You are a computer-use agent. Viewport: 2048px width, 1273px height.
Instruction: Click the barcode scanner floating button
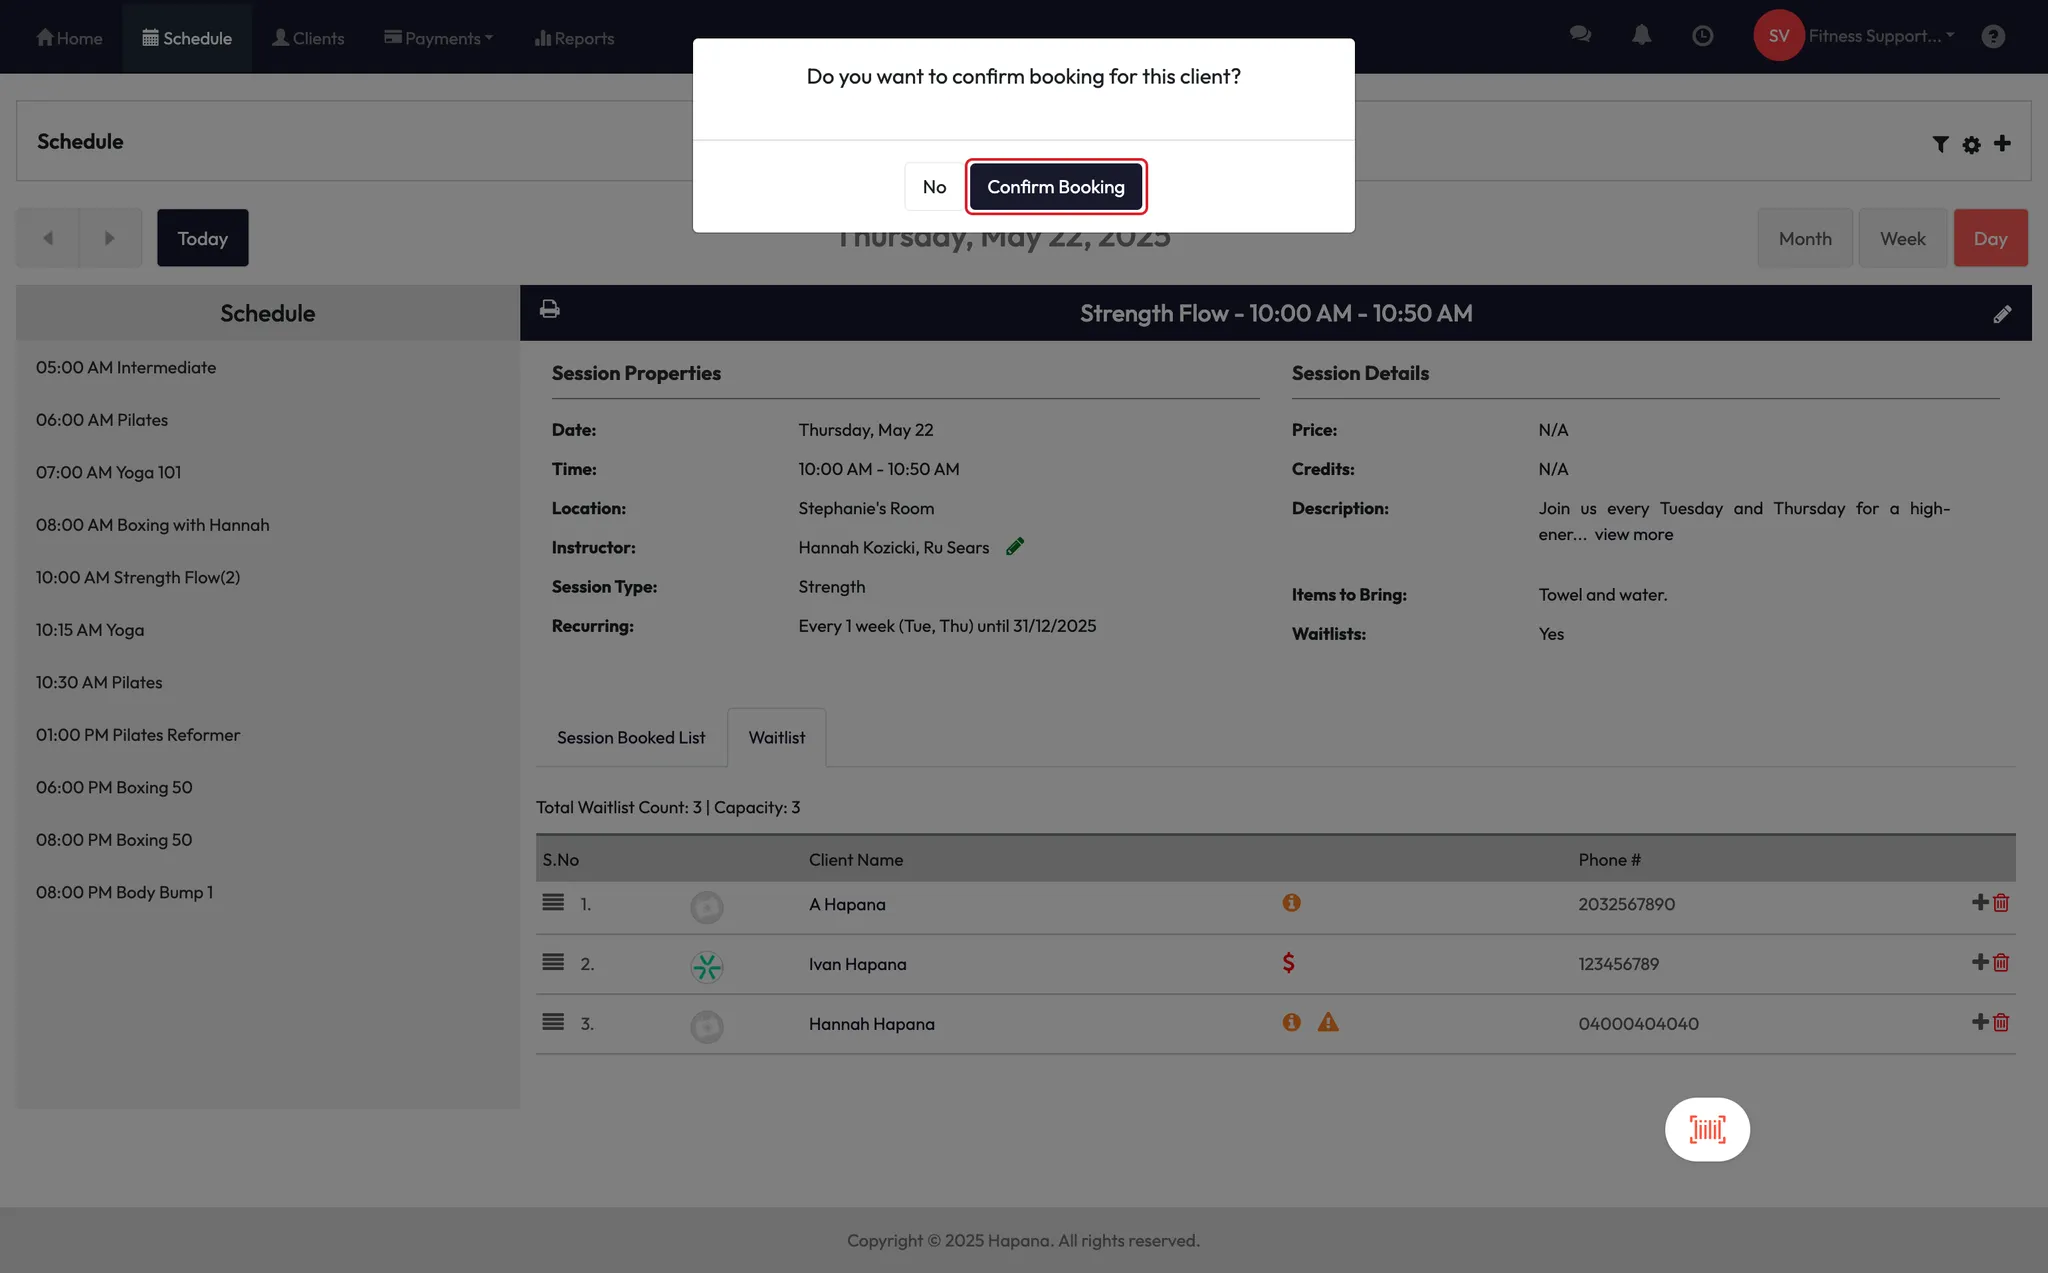(1707, 1130)
